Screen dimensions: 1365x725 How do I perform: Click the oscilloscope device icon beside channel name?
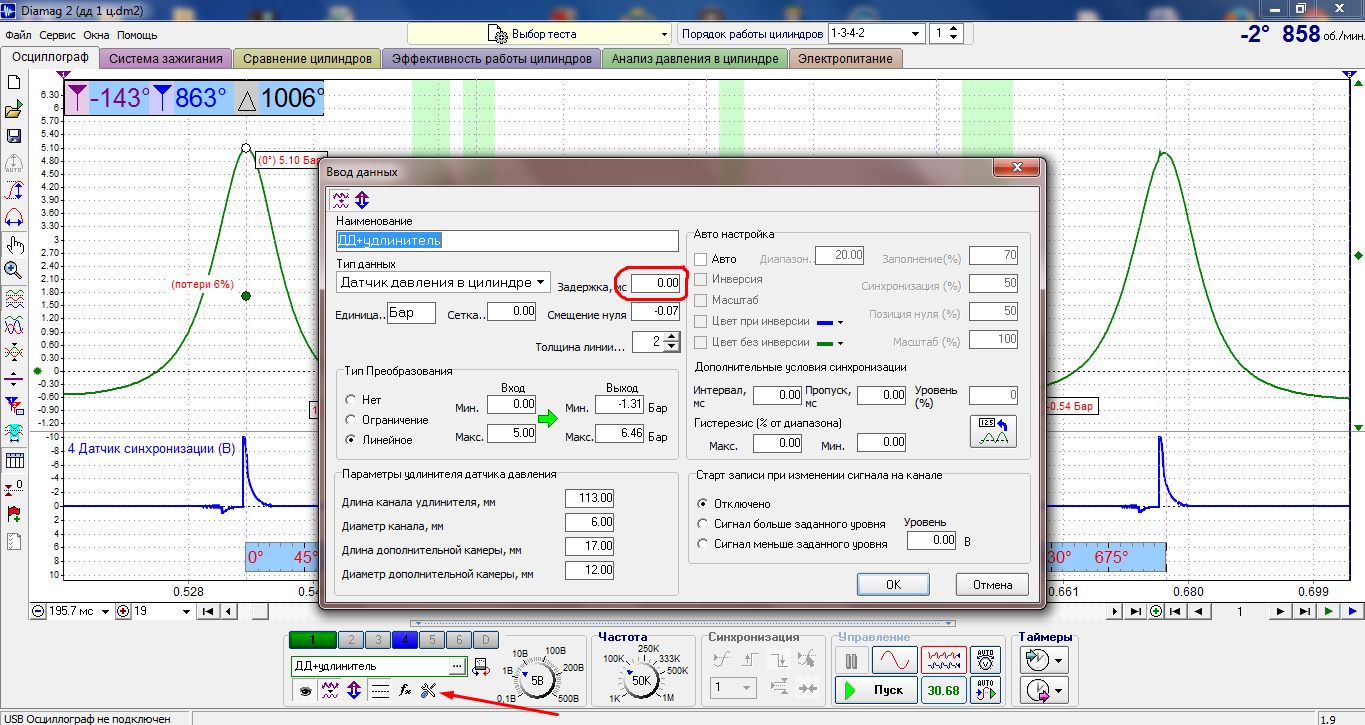[x=480, y=666]
